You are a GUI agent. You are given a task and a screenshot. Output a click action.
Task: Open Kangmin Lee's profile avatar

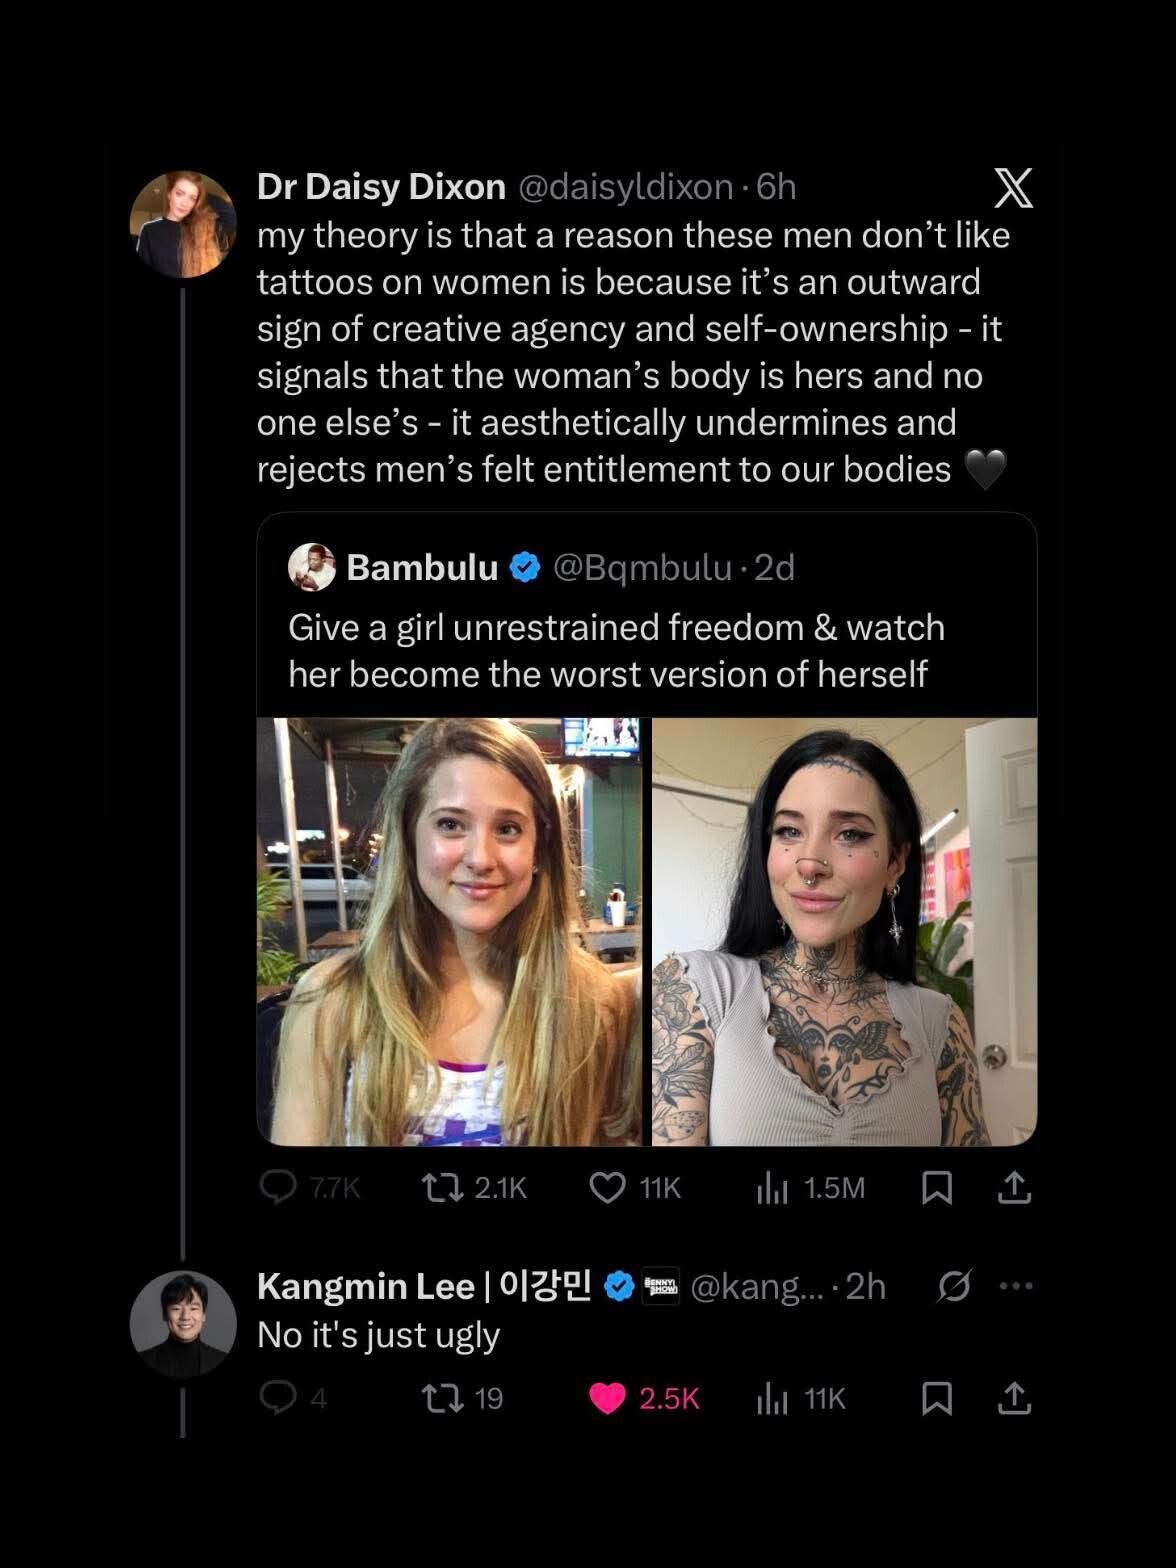click(183, 1324)
